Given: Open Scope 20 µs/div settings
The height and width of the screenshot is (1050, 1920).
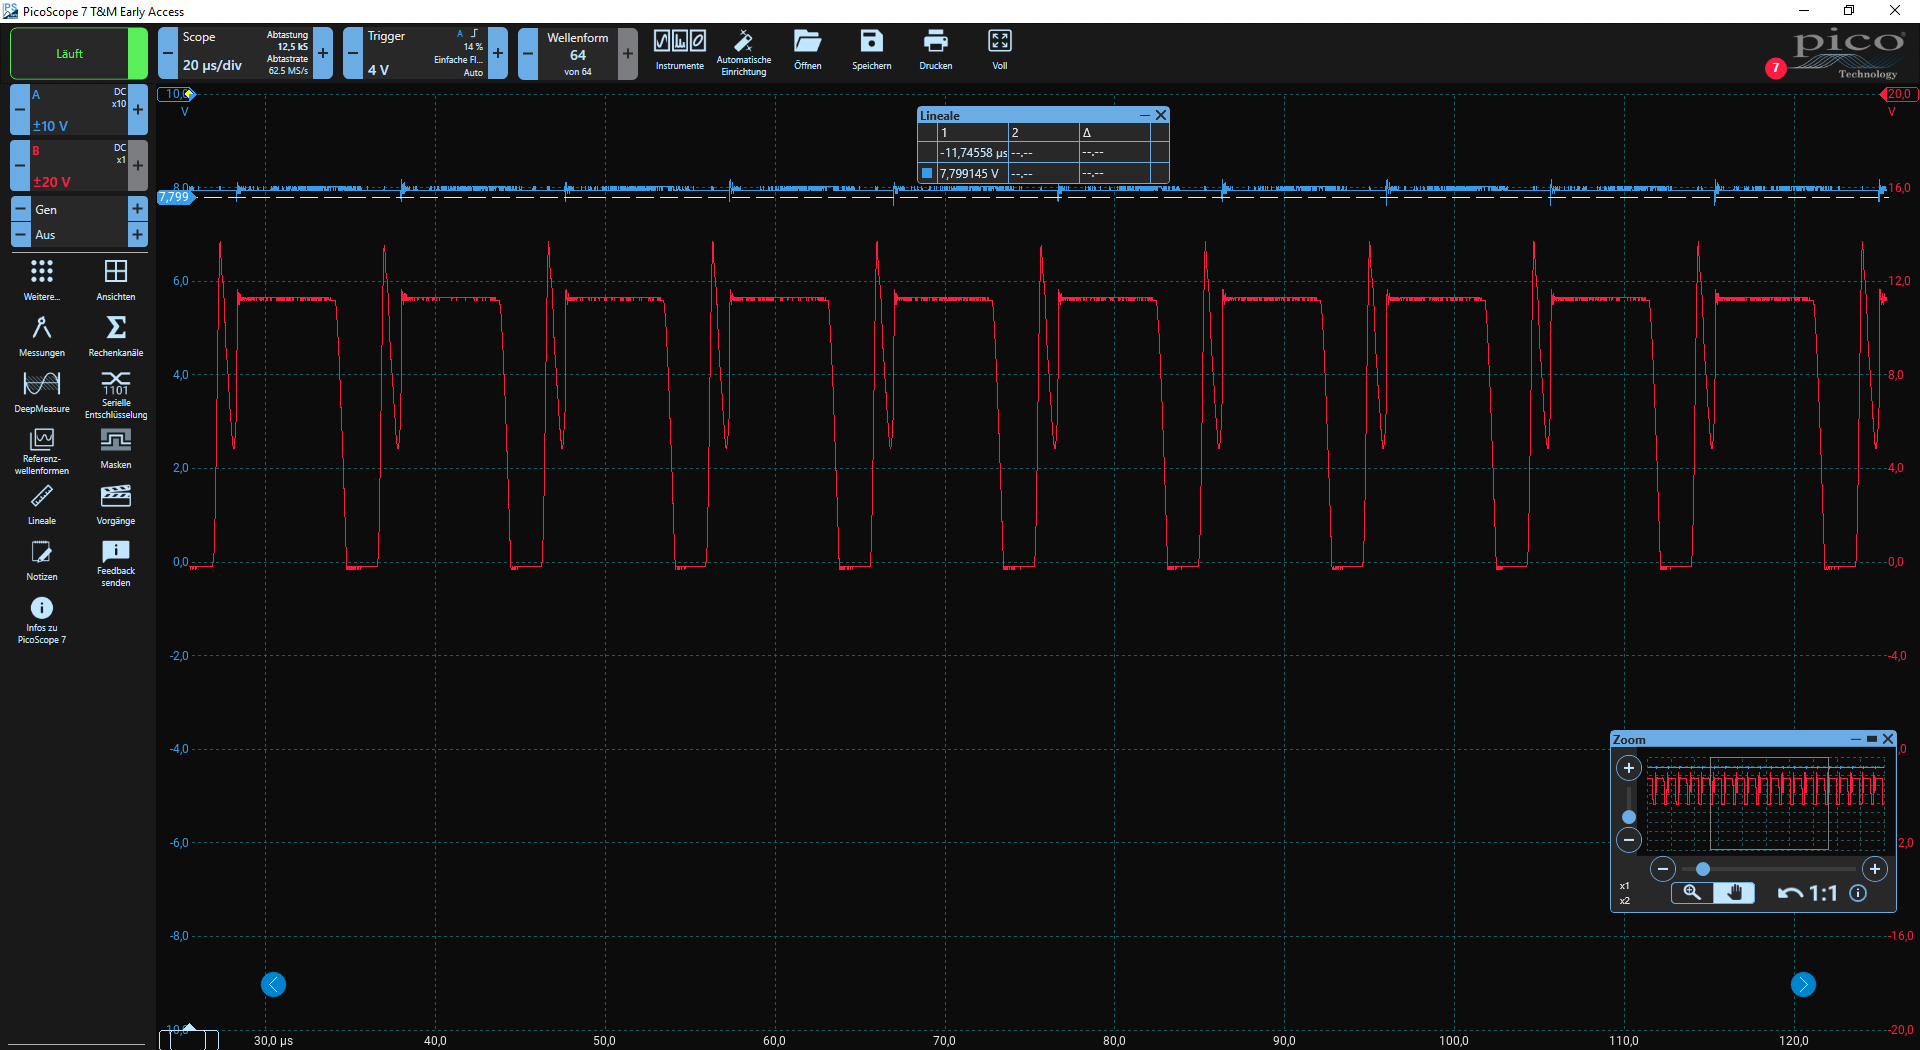Looking at the screenshot, I should tap(245, 53).
